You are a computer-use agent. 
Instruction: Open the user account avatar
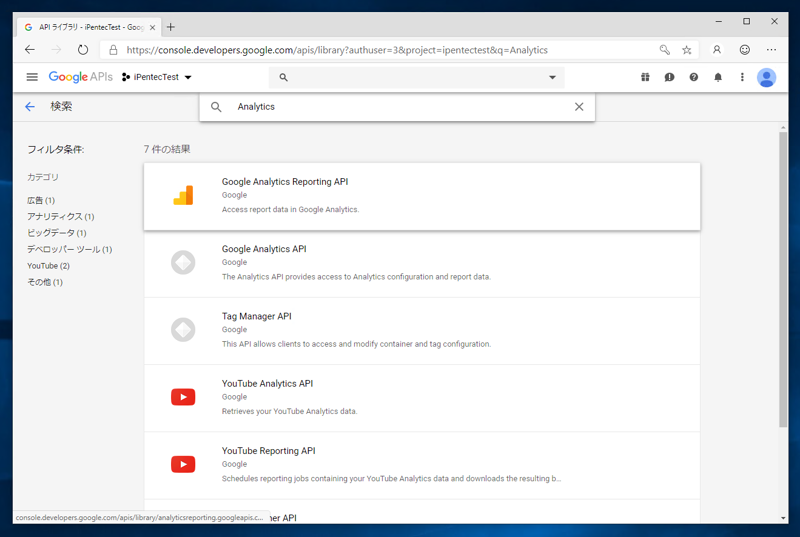(766, 78)
